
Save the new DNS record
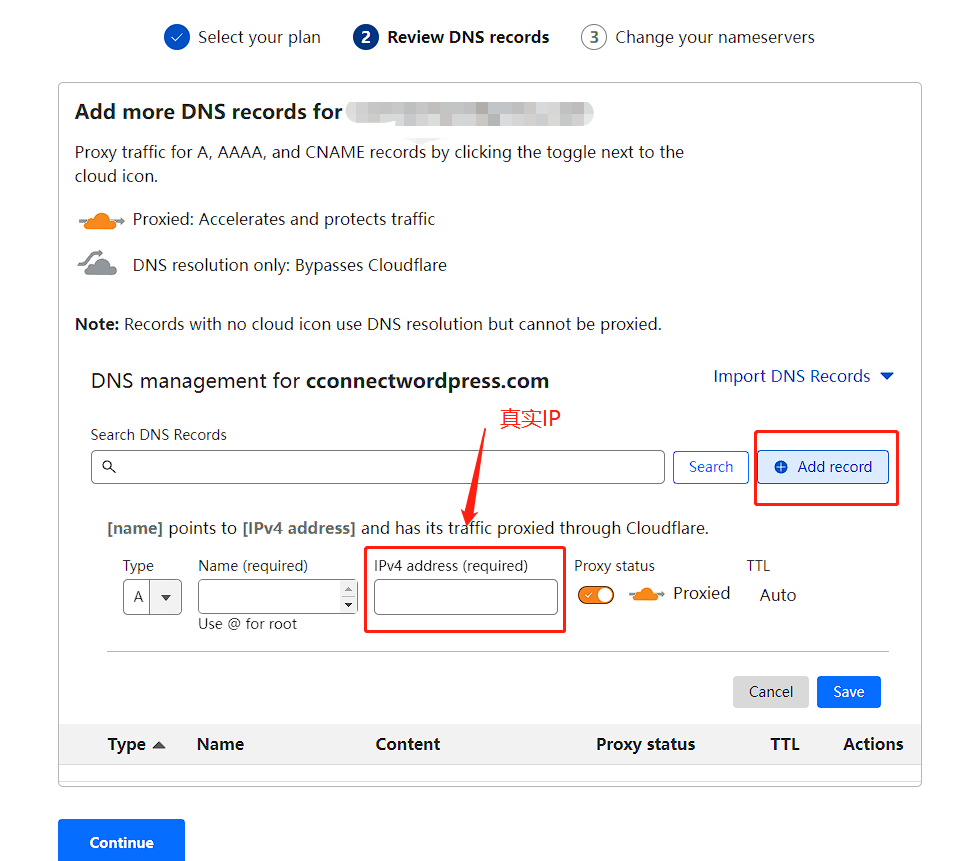[849, 692]
